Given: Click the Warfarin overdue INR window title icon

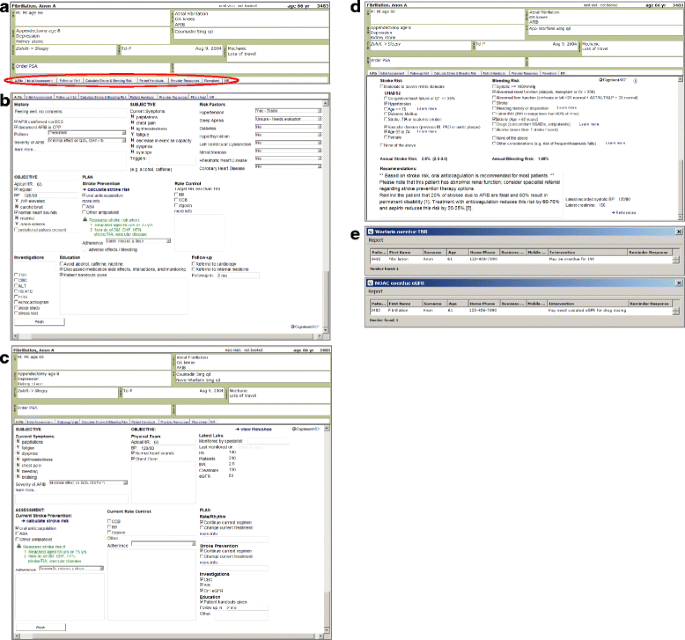Looking at the screenshot, I should pyautogui.click(x=370, y=232).
